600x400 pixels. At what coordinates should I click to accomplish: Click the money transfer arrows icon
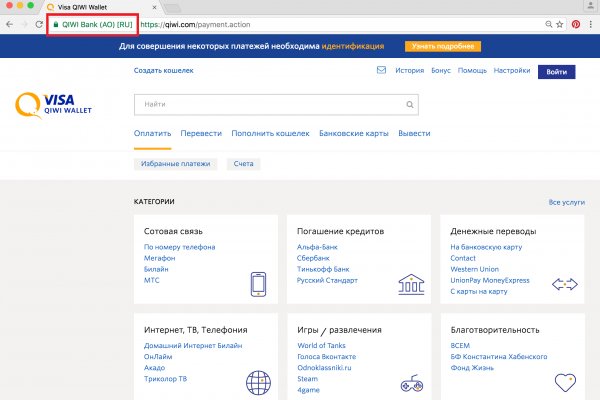(x=566, y=285)
